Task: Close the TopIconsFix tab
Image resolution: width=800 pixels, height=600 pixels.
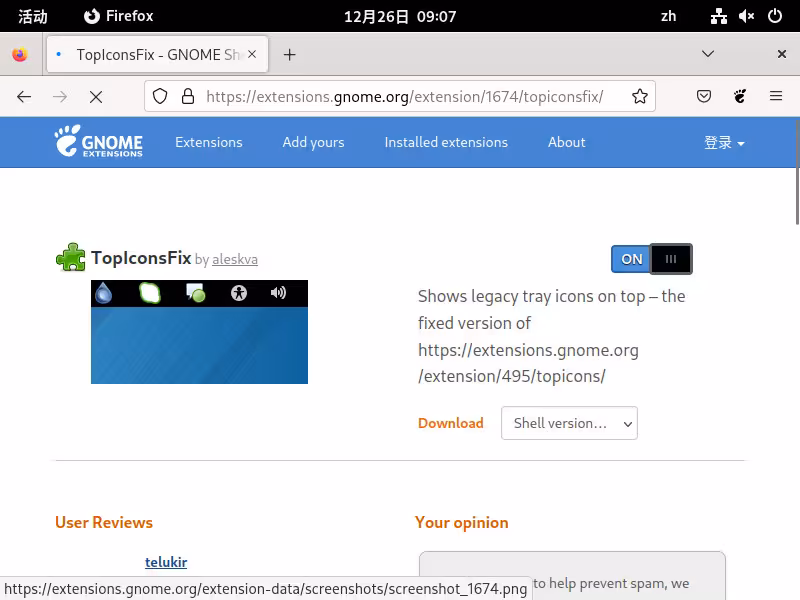Action: (252, 54)
